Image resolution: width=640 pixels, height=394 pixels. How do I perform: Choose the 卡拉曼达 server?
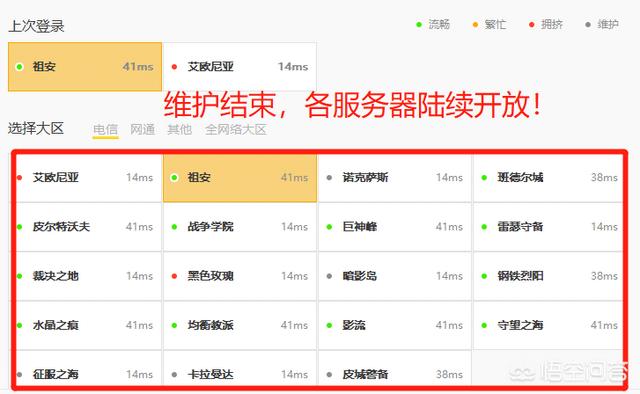point(240,369)
